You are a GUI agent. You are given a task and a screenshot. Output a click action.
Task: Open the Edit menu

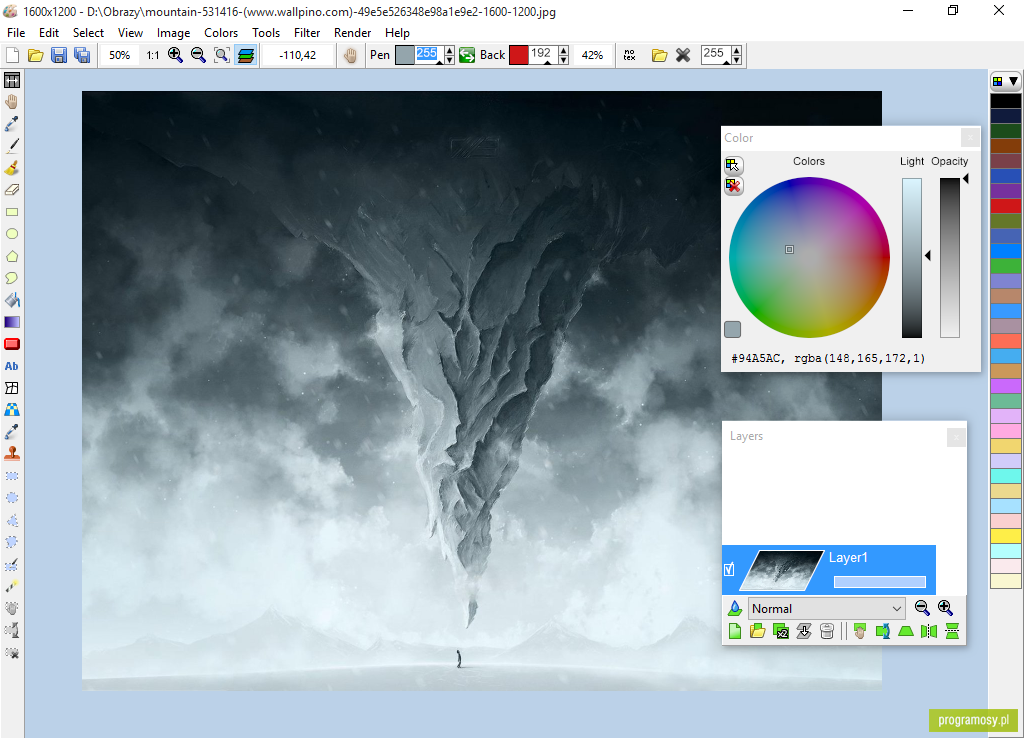[49, 33]
